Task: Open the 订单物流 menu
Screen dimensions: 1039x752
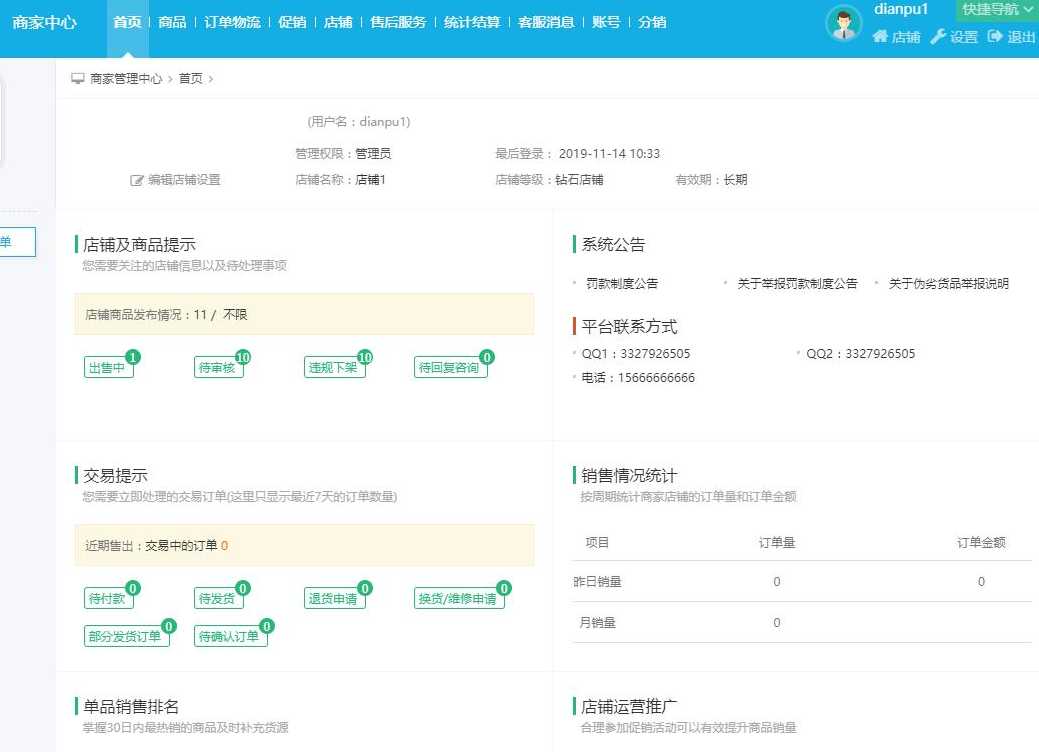Action: click(x=232, y=22)
